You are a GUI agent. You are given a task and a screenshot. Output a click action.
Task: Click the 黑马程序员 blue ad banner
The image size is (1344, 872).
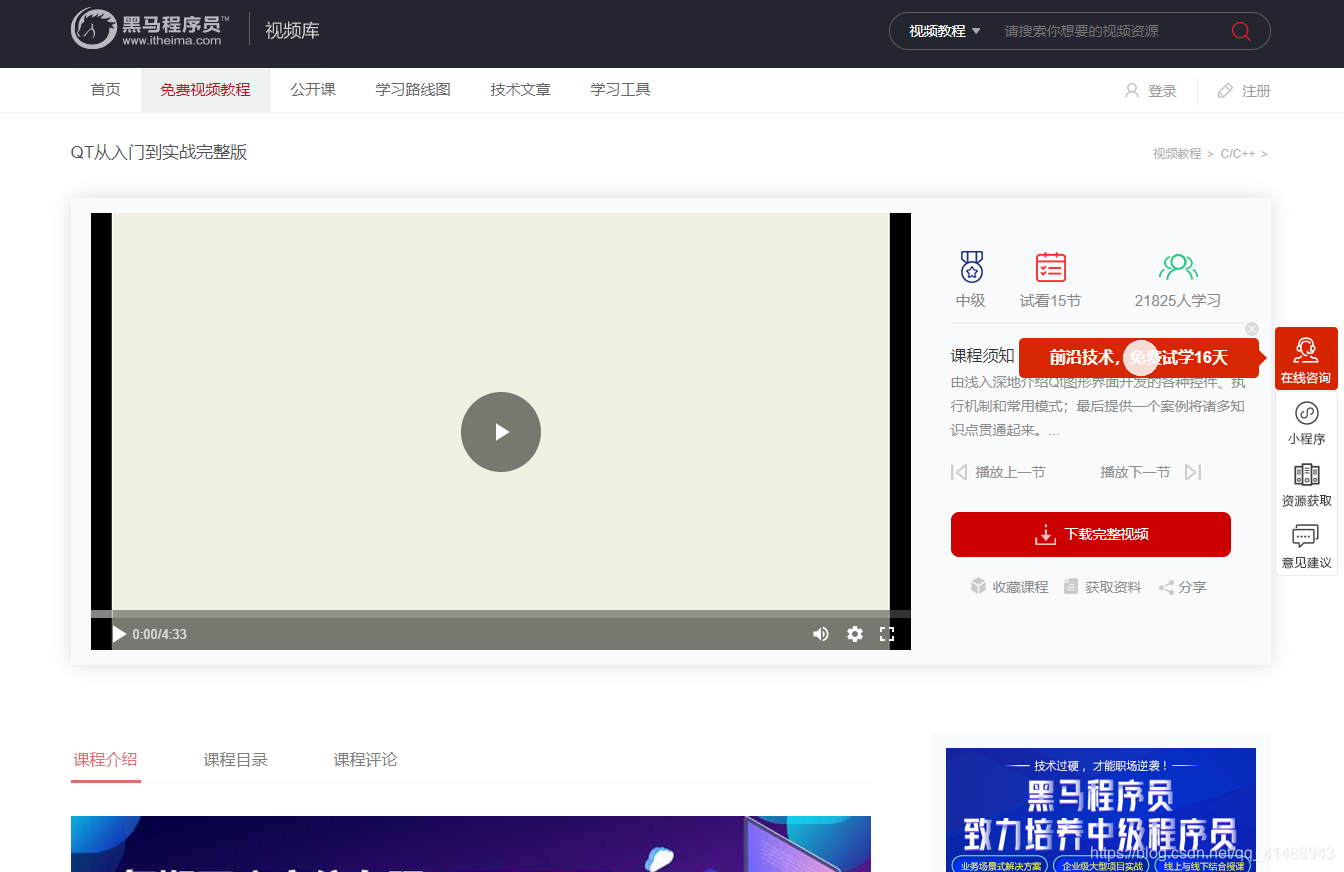pos(1100,810)
